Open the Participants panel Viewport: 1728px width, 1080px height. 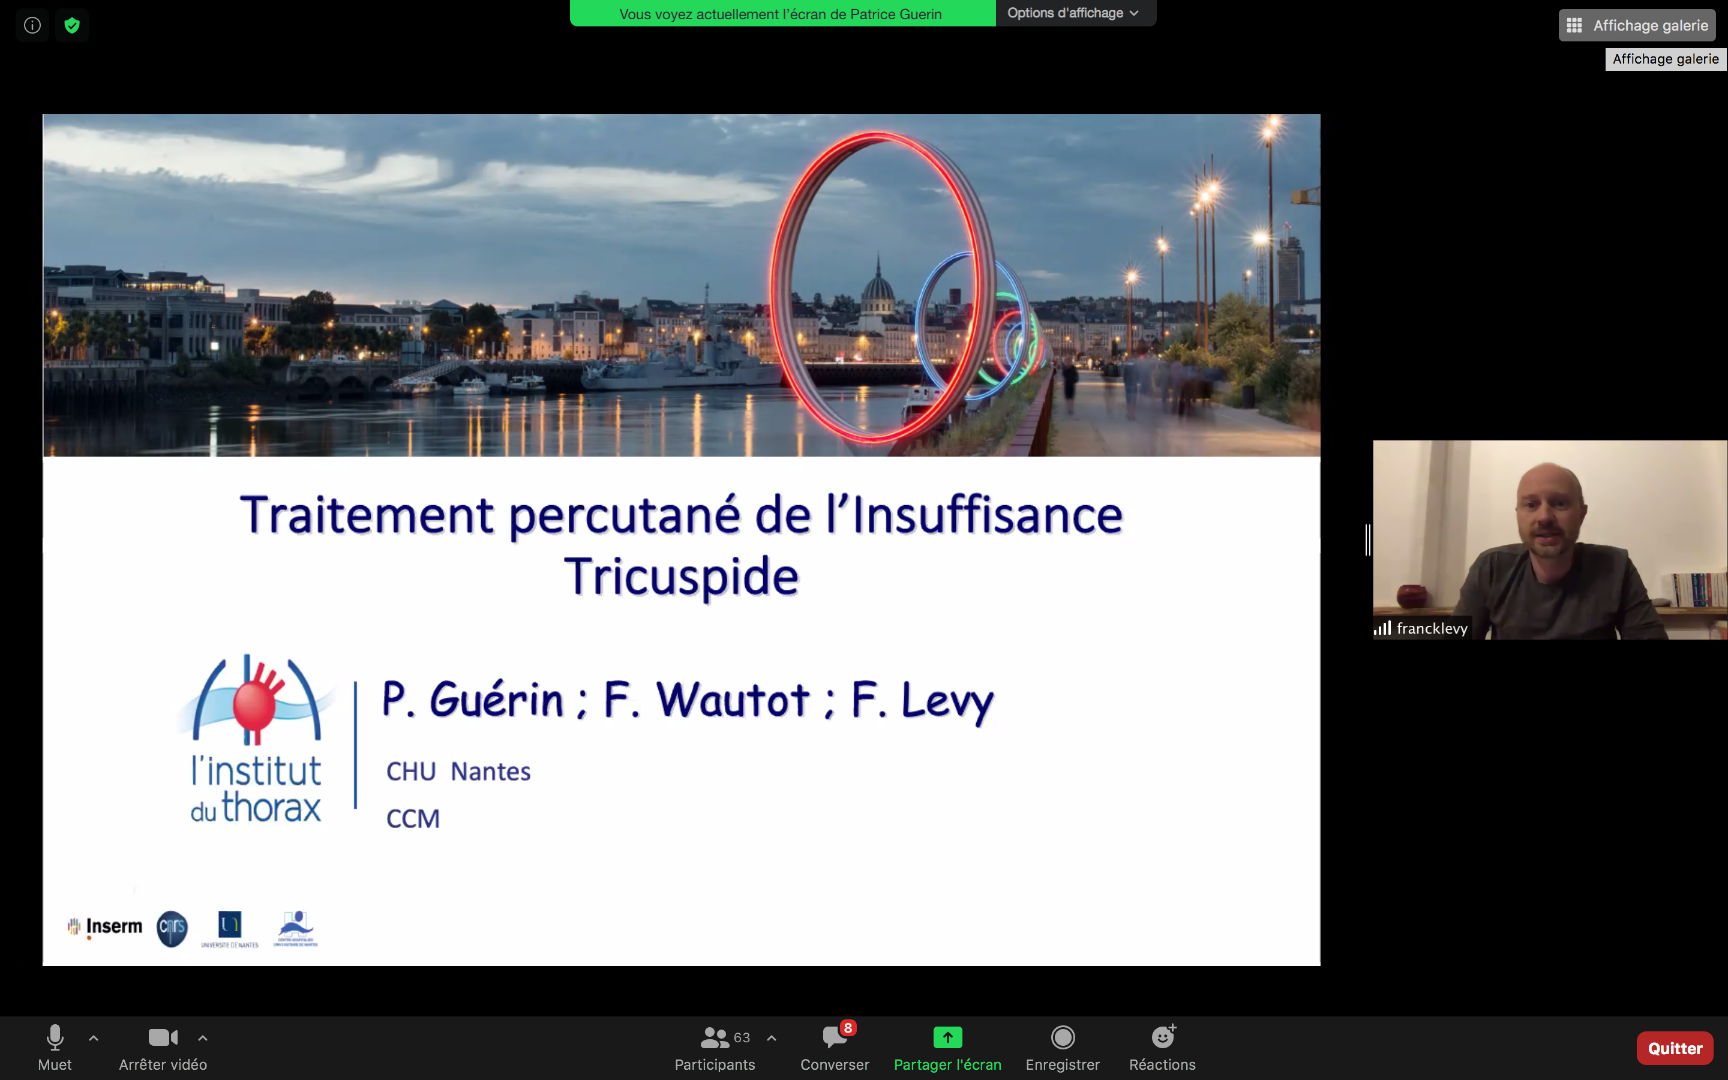pyautogui.click(x=715, y=1048)
